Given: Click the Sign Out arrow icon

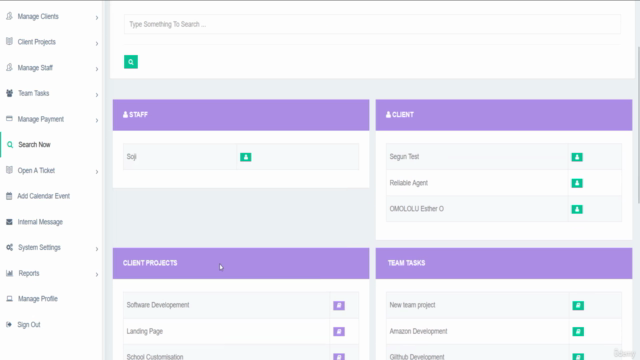Looking at the screenshot, I should pos(9,324).
